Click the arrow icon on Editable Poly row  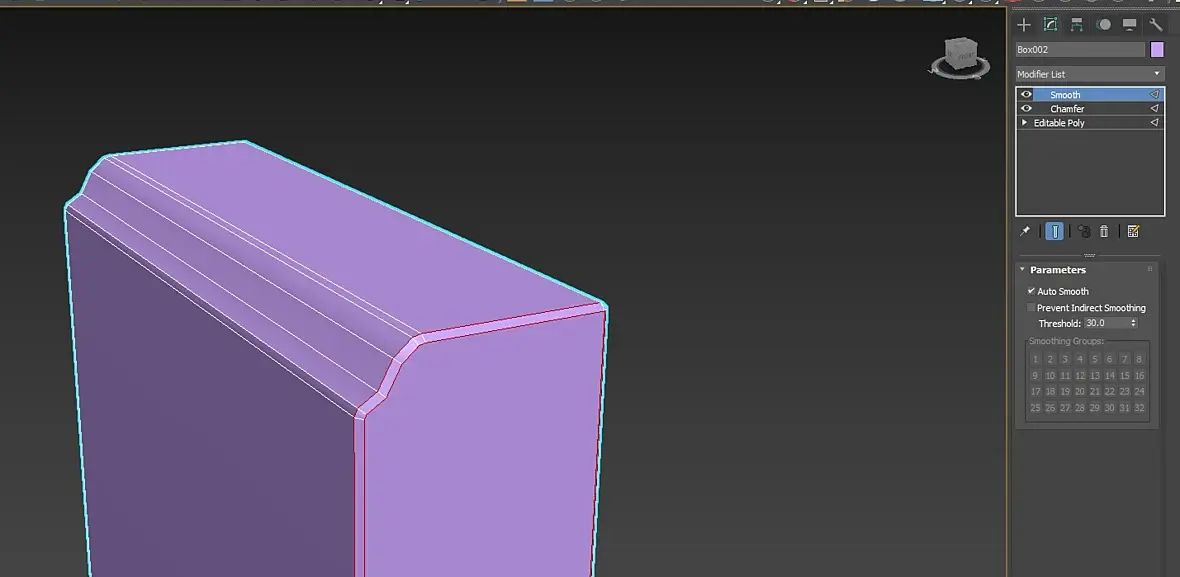[1154, 123]
